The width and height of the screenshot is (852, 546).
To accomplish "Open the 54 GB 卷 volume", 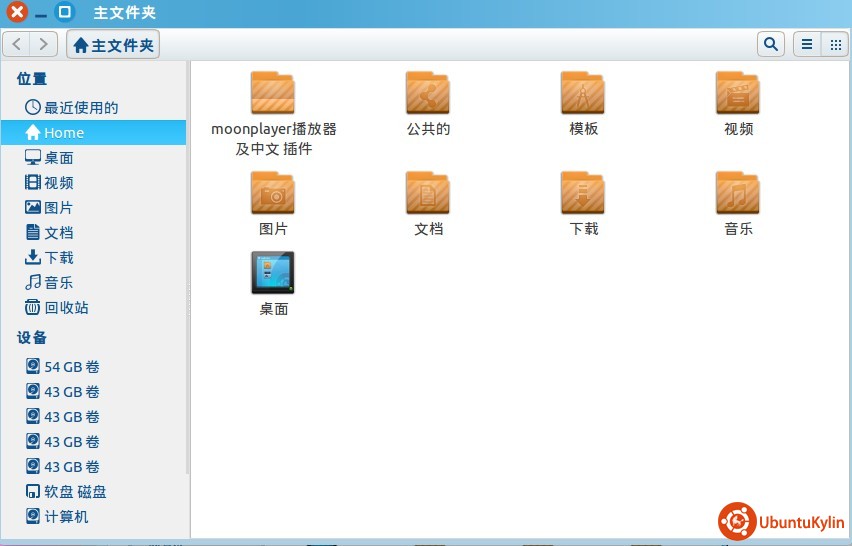I will (x=71, y=367).
